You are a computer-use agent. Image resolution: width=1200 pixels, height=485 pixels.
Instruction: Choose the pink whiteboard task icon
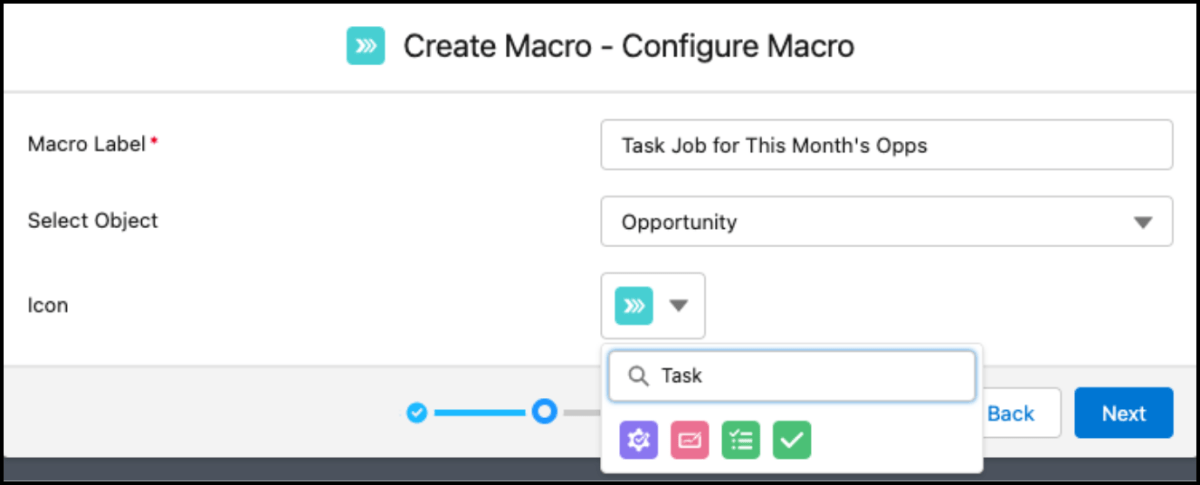(x=690, y=439)
